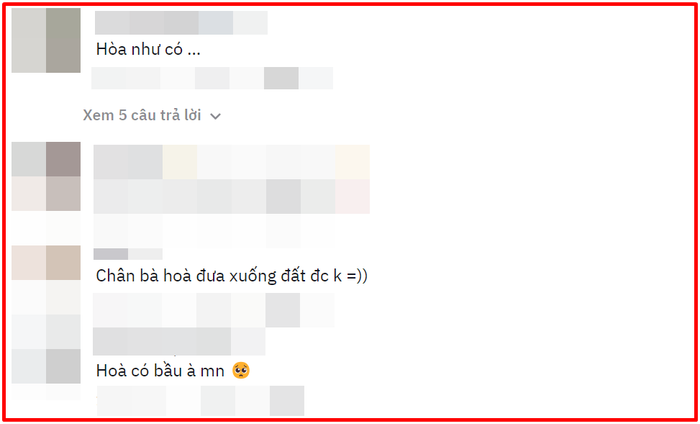This screenshot has width=700, height=424.
Task: Click blurred action row below "Hoà có bầu"
Action: pos(200,401)
